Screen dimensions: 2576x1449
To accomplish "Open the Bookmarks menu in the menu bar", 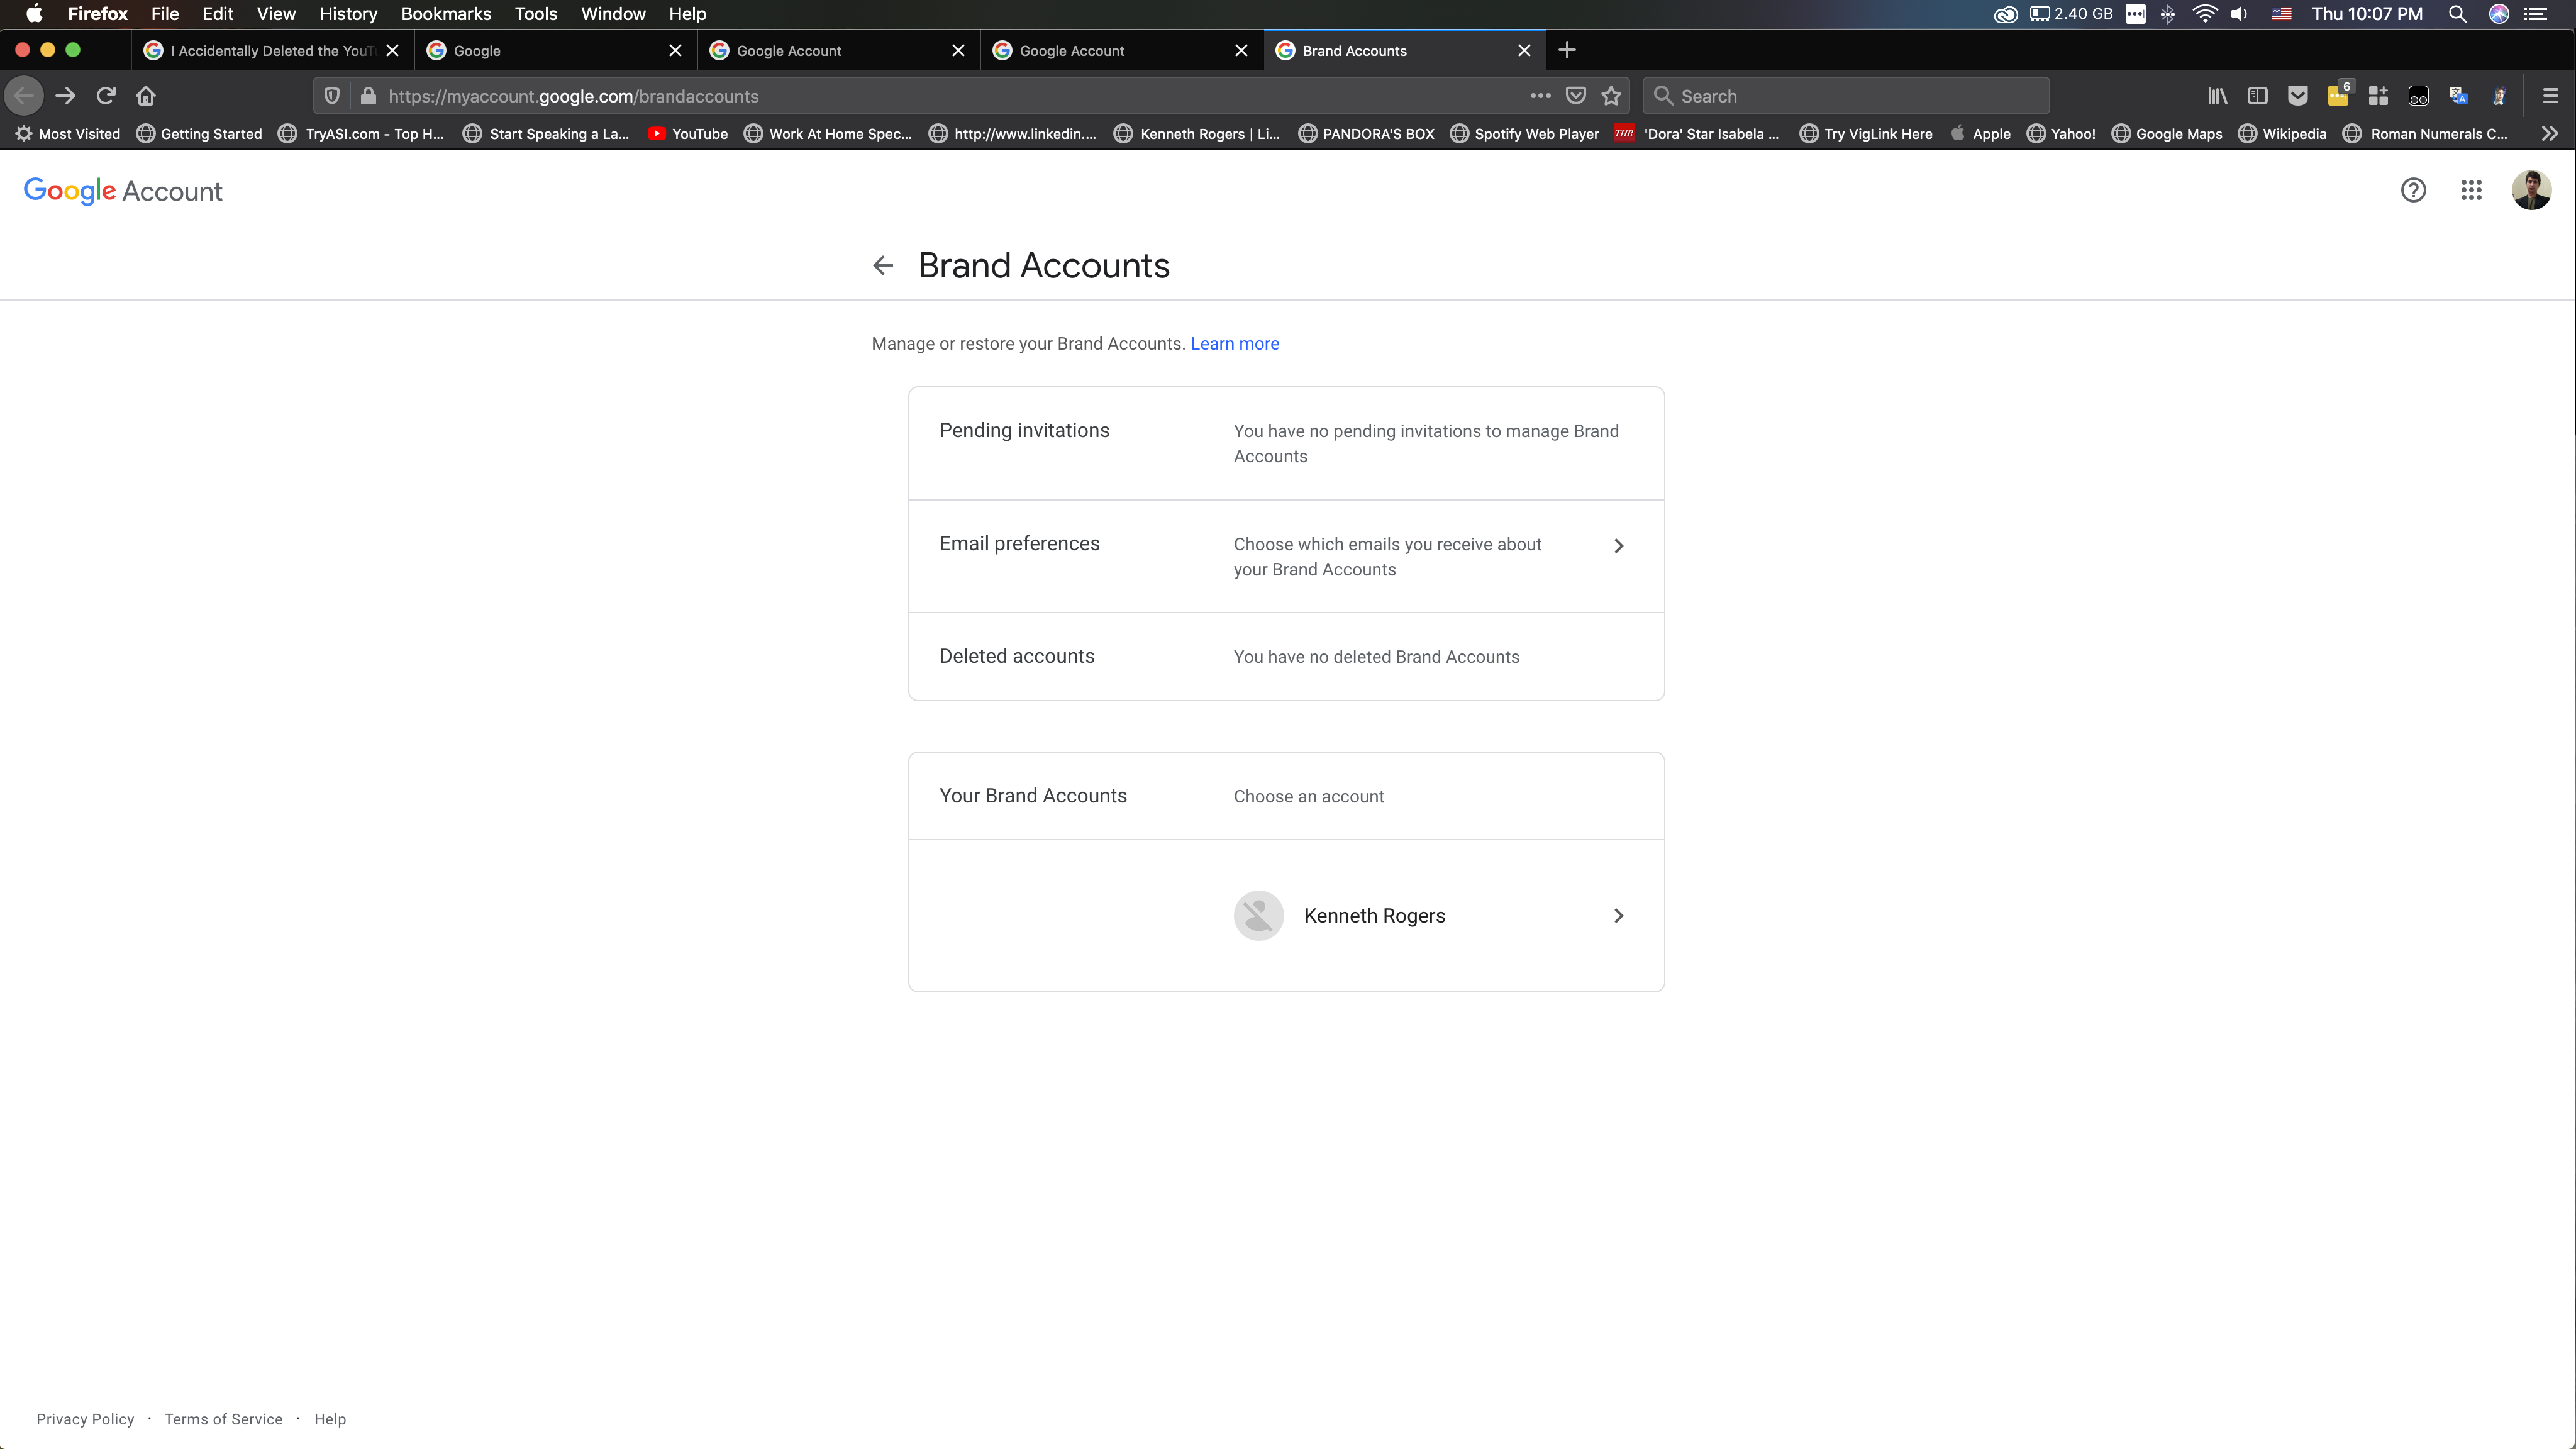I will pos(446,14).
